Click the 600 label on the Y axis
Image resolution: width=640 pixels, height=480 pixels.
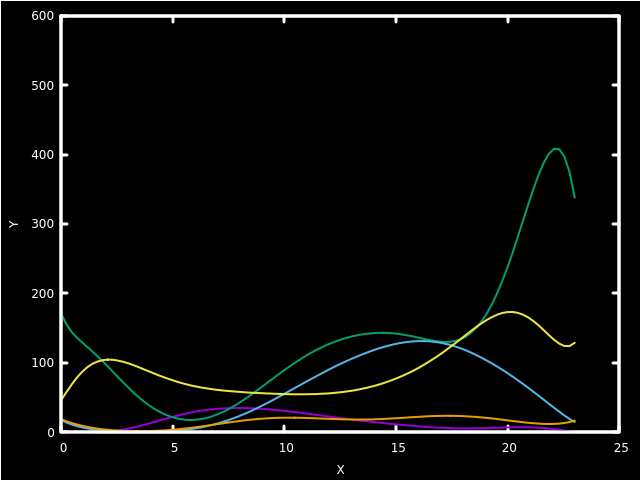(x=42, y=16)
